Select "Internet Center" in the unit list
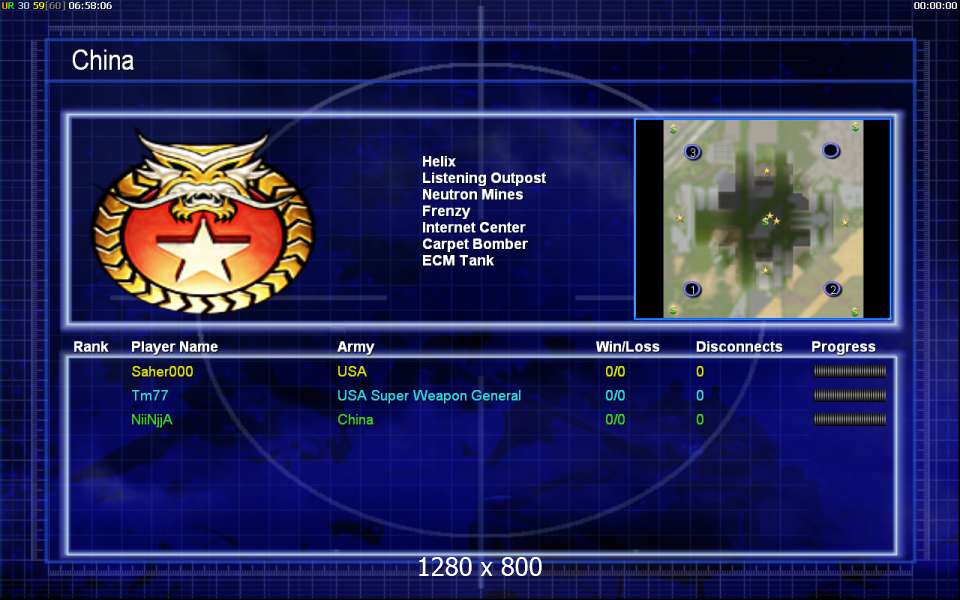This screenshot has height=600, width=960. [x=473, y=228]
